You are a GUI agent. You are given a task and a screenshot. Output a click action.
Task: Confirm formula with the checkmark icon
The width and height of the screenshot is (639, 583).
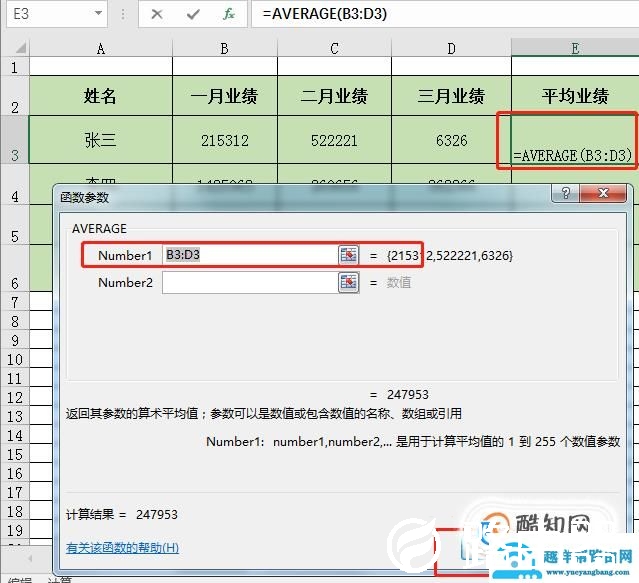193,14
